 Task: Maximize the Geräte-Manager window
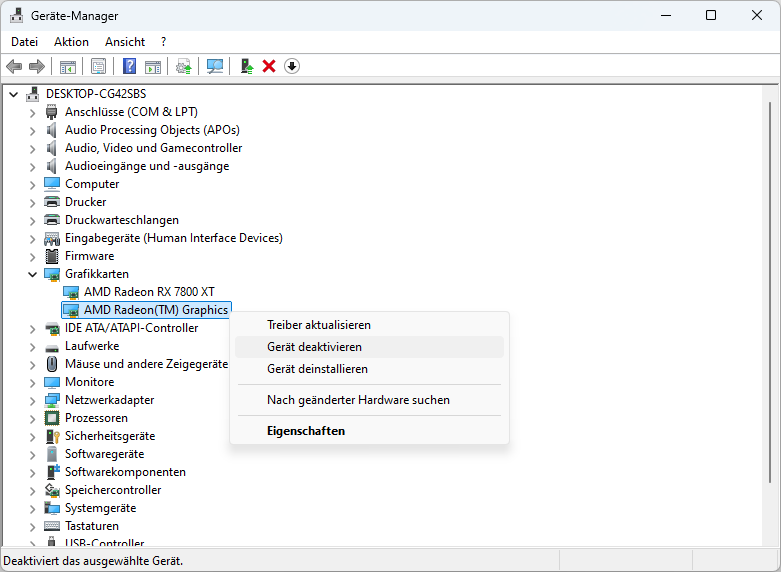[711, 15]
